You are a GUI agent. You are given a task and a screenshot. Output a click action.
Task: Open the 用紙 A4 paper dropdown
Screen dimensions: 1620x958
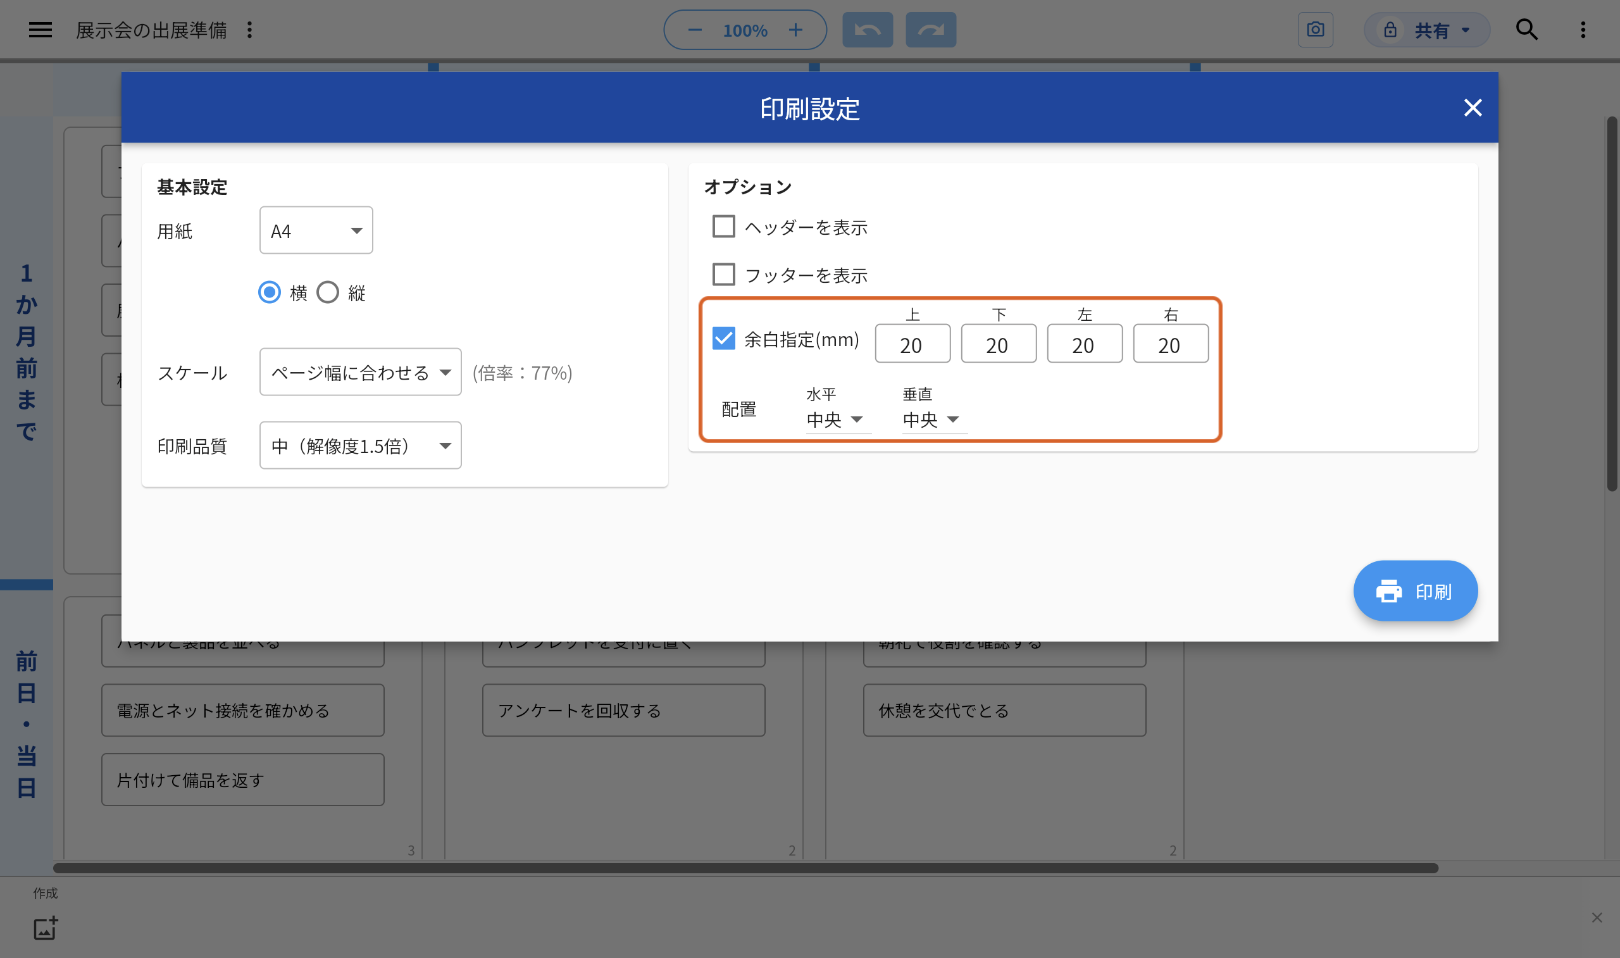tap(316, 231)
